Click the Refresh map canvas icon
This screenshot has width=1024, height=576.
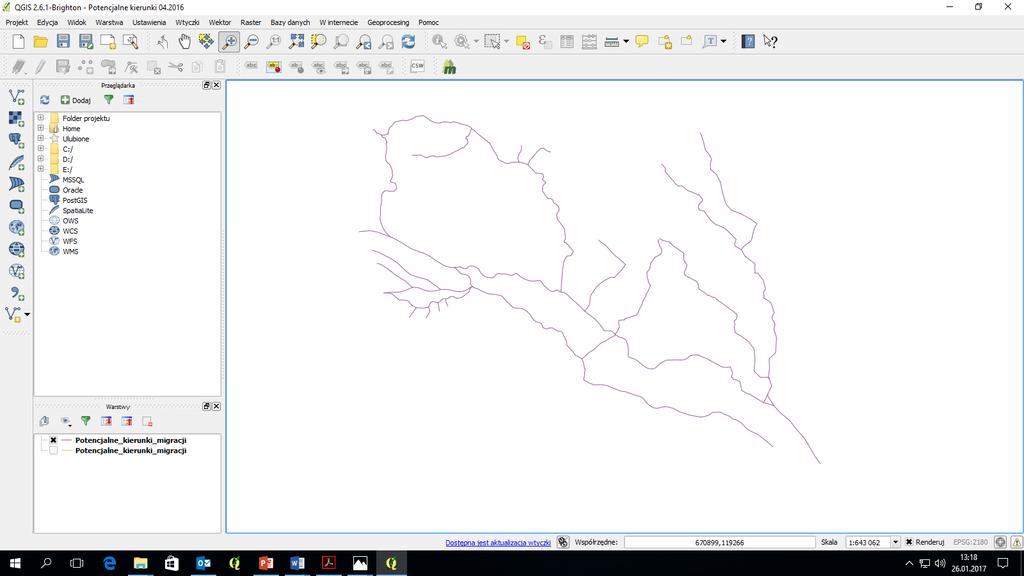(408, 42)
